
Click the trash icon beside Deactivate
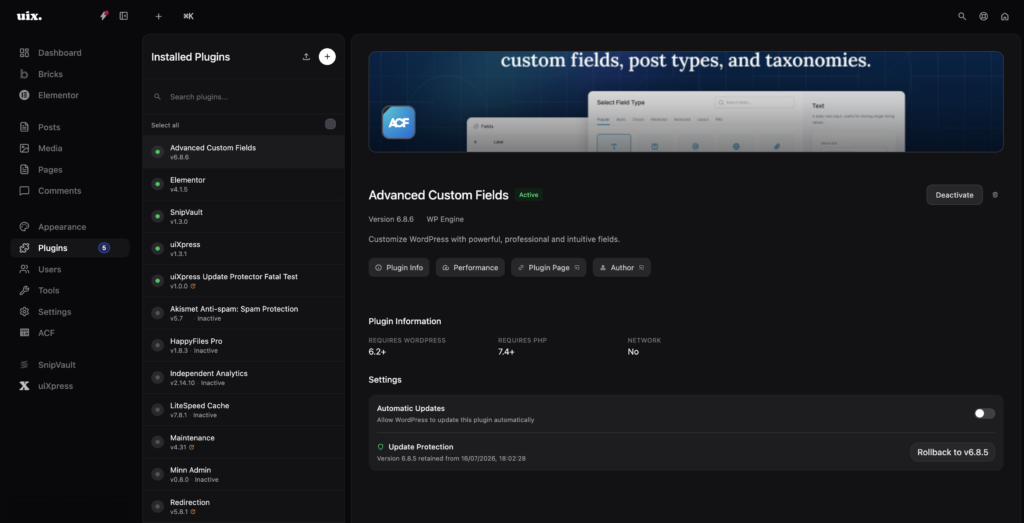(x=995, y=195)
